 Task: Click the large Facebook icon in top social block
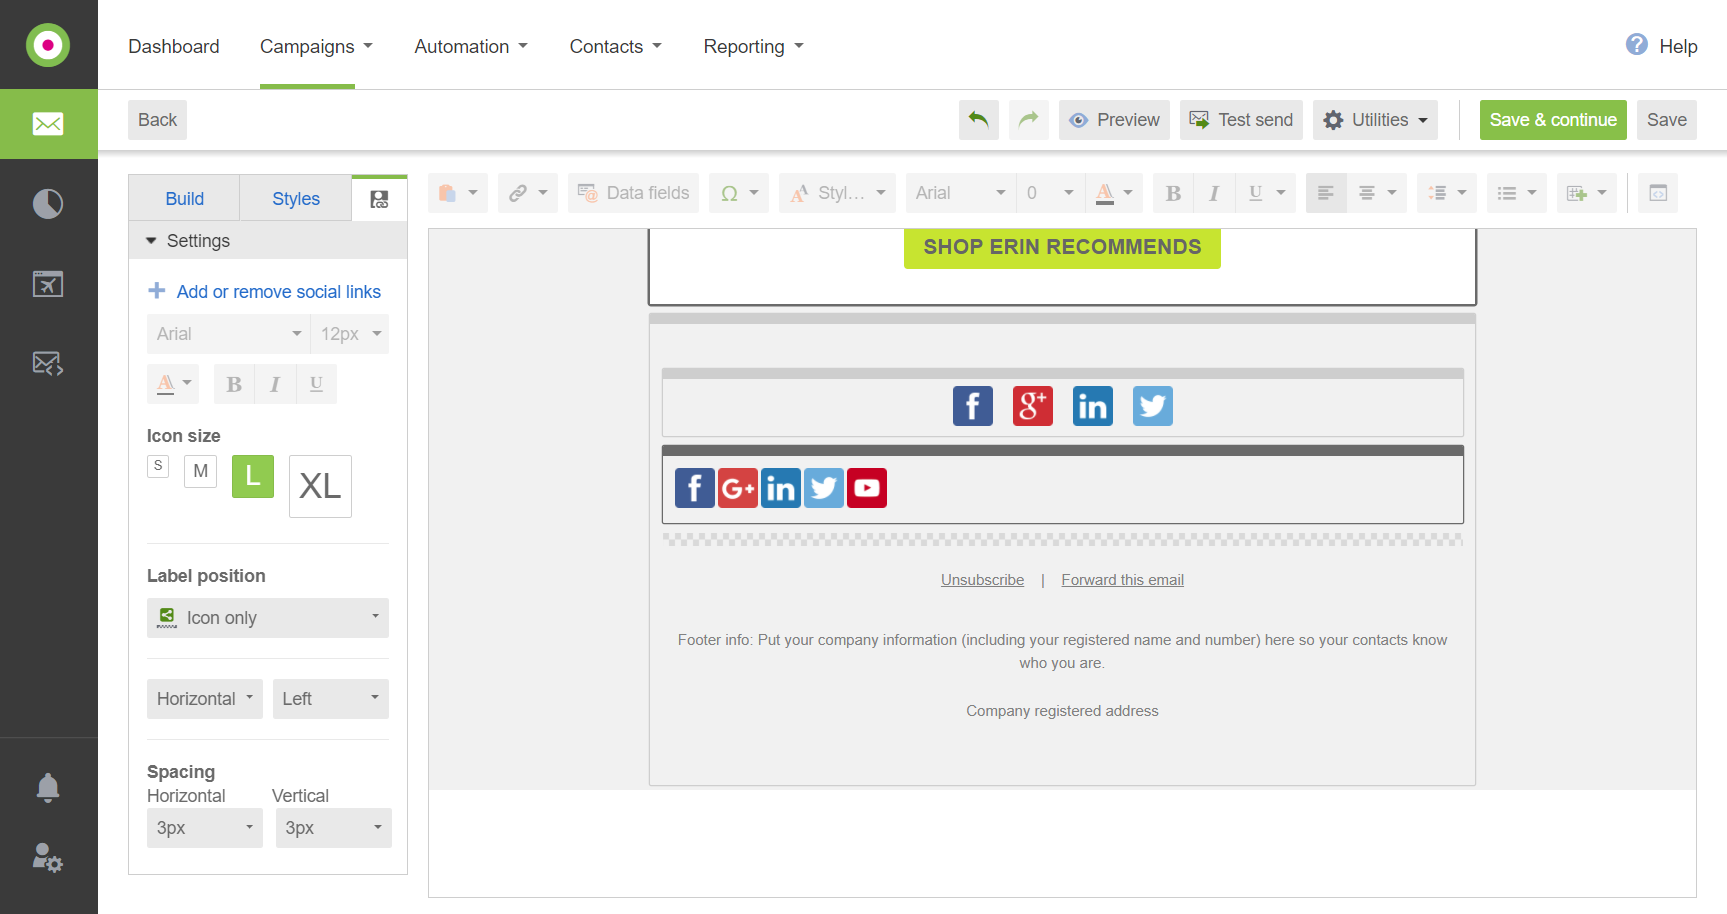point(972,406)
